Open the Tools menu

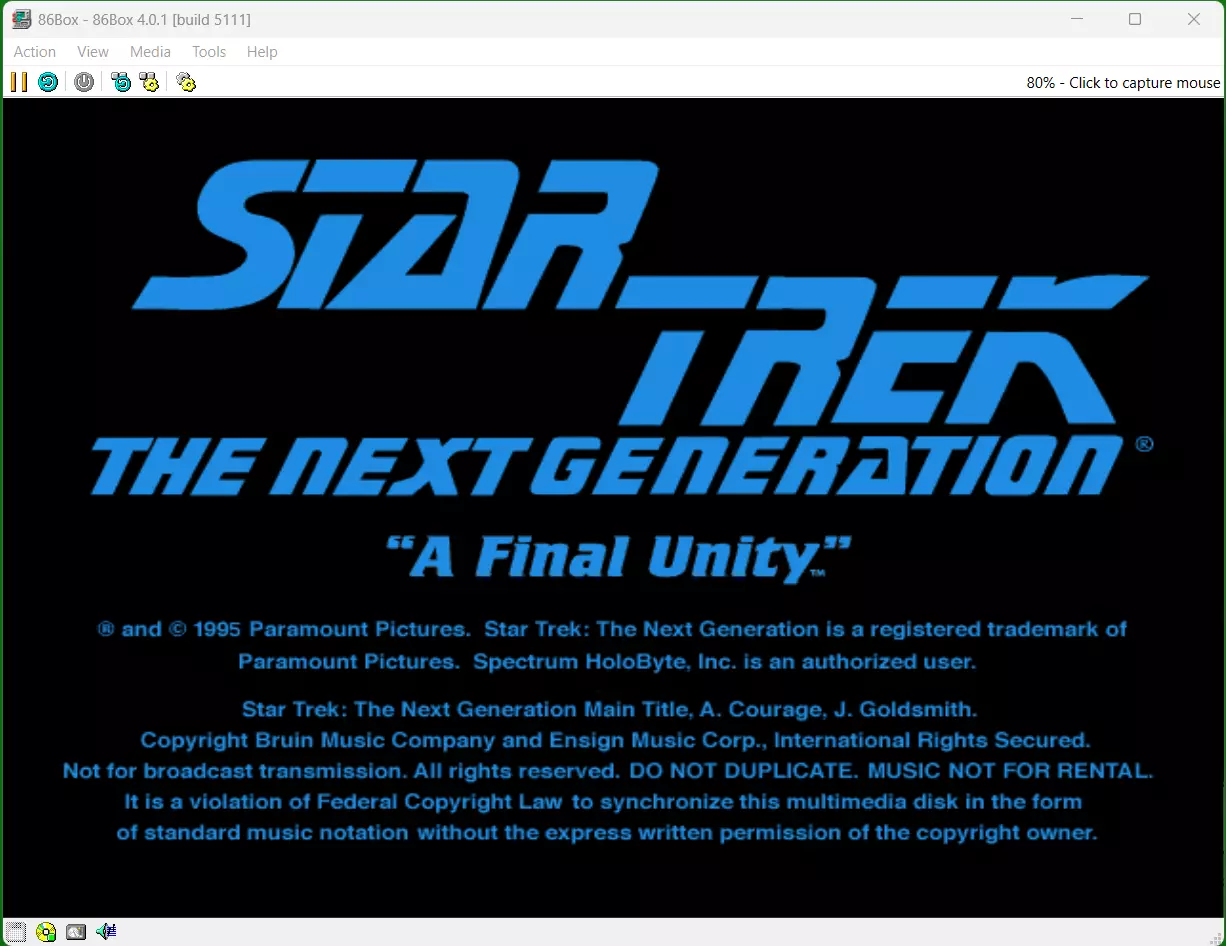[209, 52]
